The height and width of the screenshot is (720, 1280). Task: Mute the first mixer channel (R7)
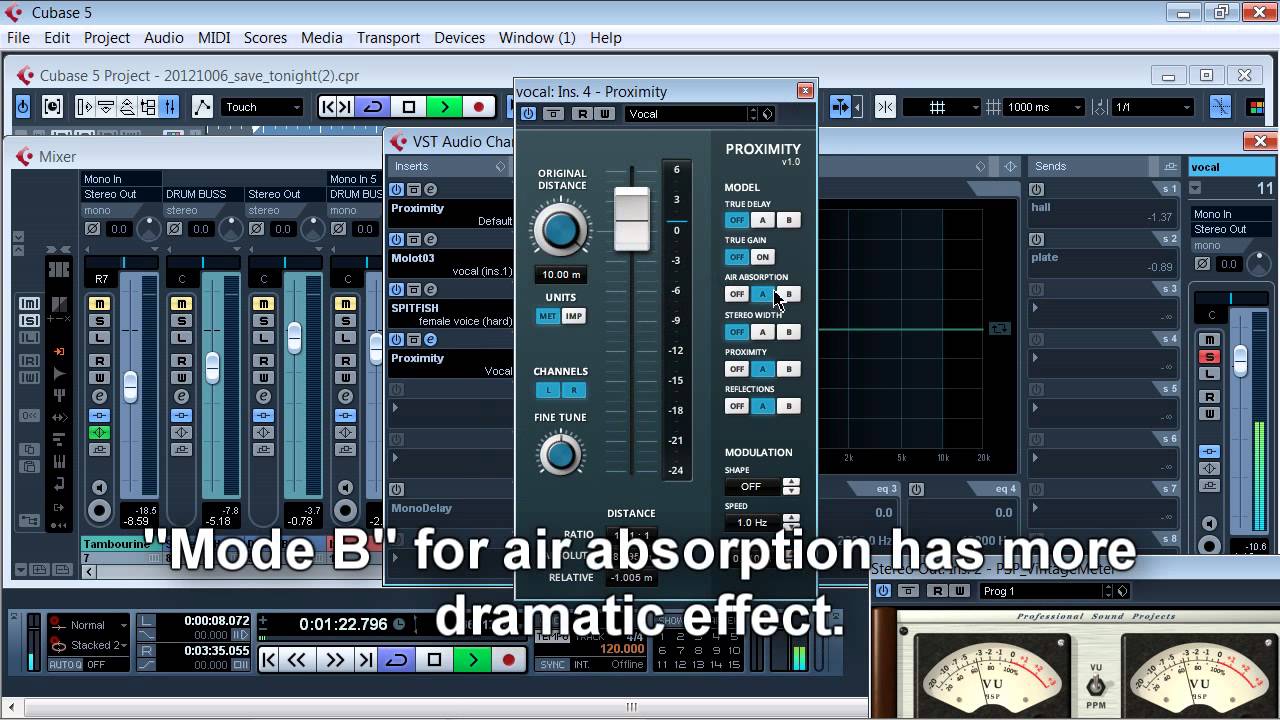click(x=99, y=303)
